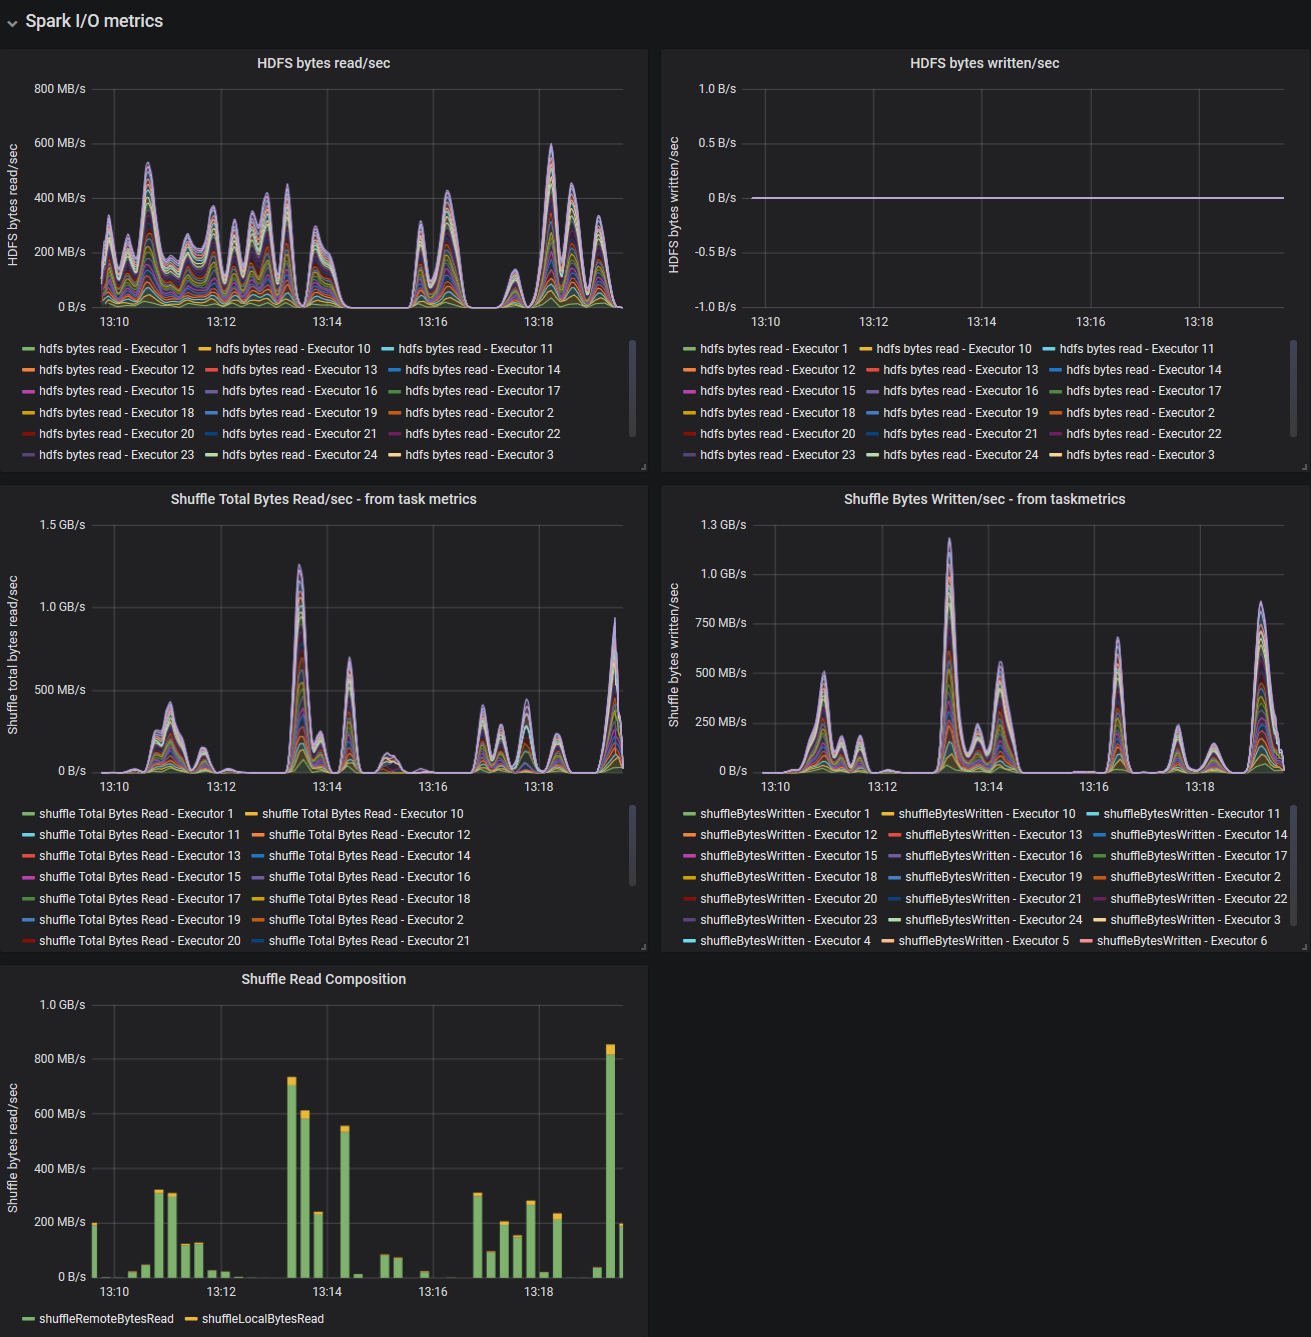Click legend scrollbar in HDFS bytes read/sec panel

pyautogui.click(x=632, y=389)
